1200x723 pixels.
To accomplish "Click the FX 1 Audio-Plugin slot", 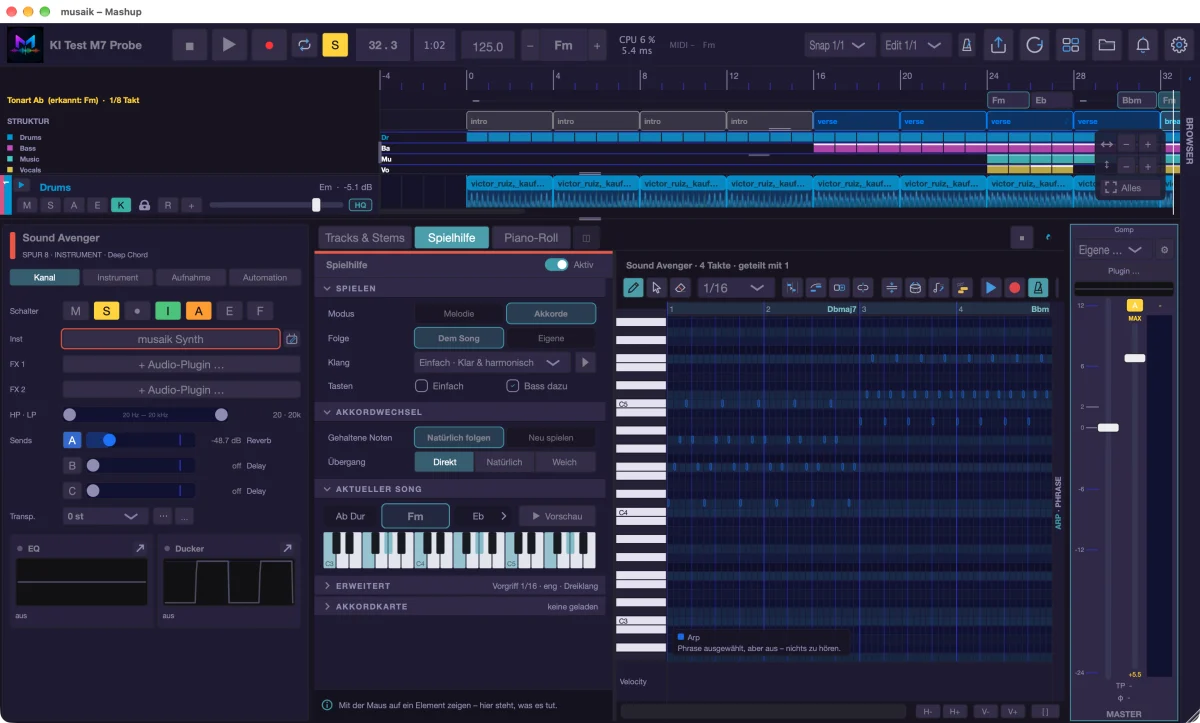I will pyautogui.click(x=181, y=364).
